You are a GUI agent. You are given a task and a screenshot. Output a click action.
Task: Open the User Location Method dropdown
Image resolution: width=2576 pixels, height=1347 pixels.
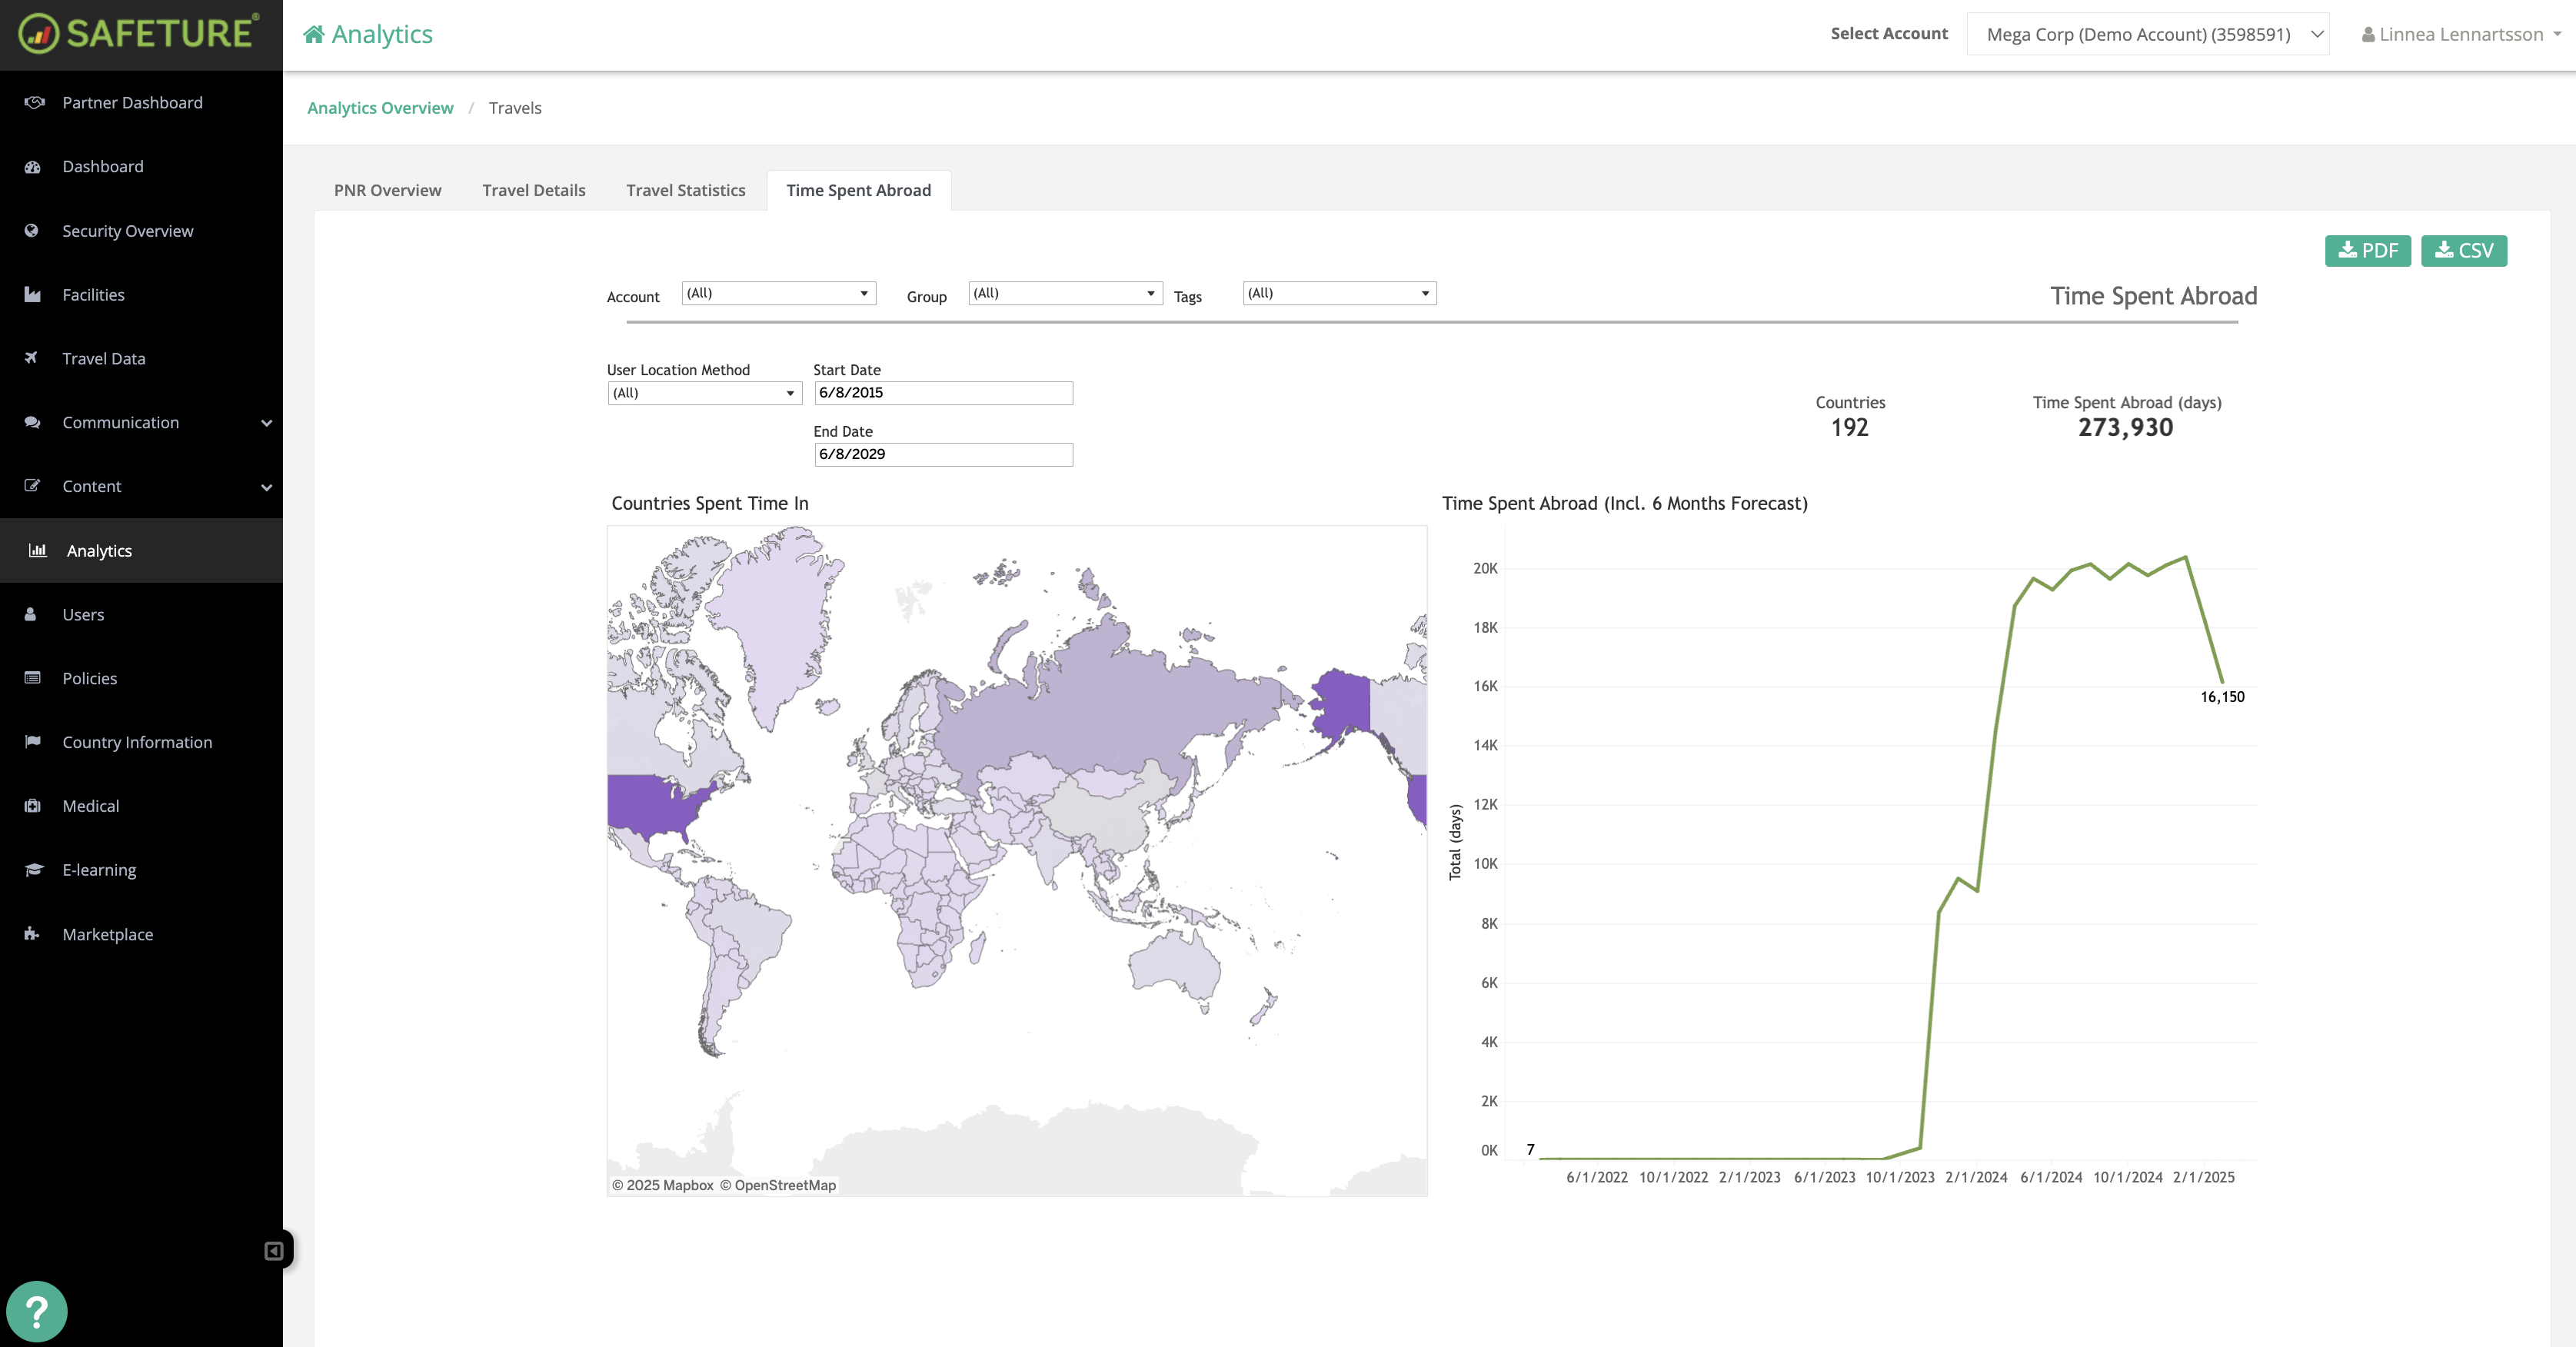coord(704,393)
